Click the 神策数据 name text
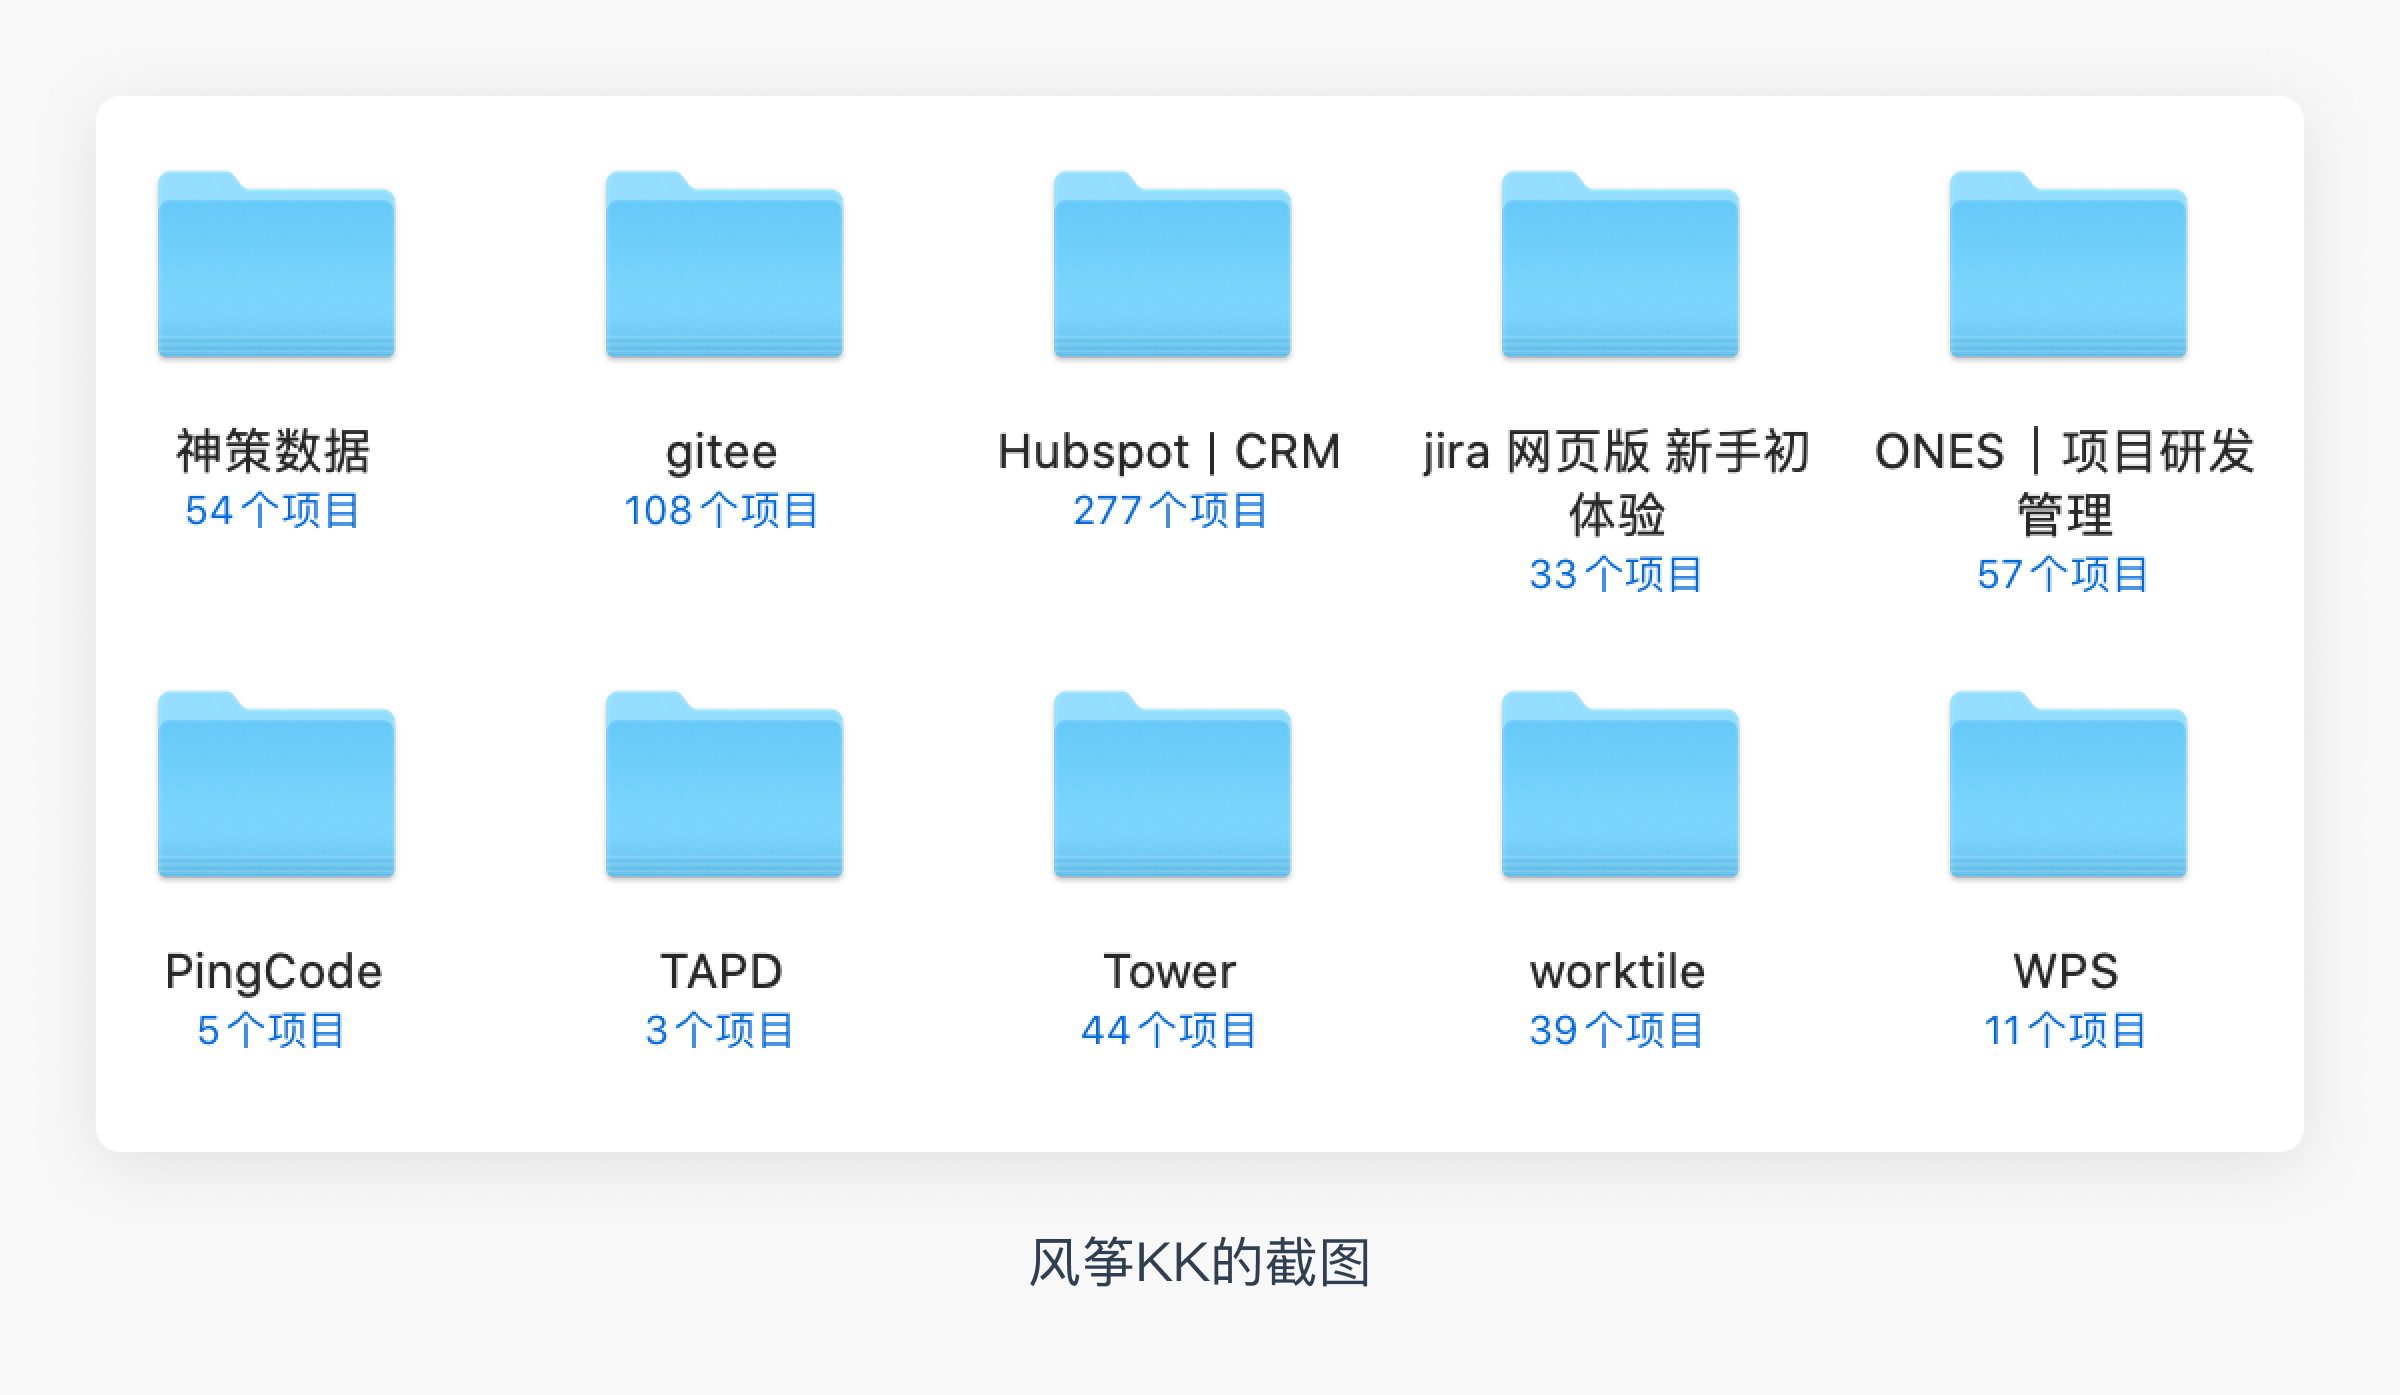Screen dimensions: 2400x1395 [x=273, y=451]
